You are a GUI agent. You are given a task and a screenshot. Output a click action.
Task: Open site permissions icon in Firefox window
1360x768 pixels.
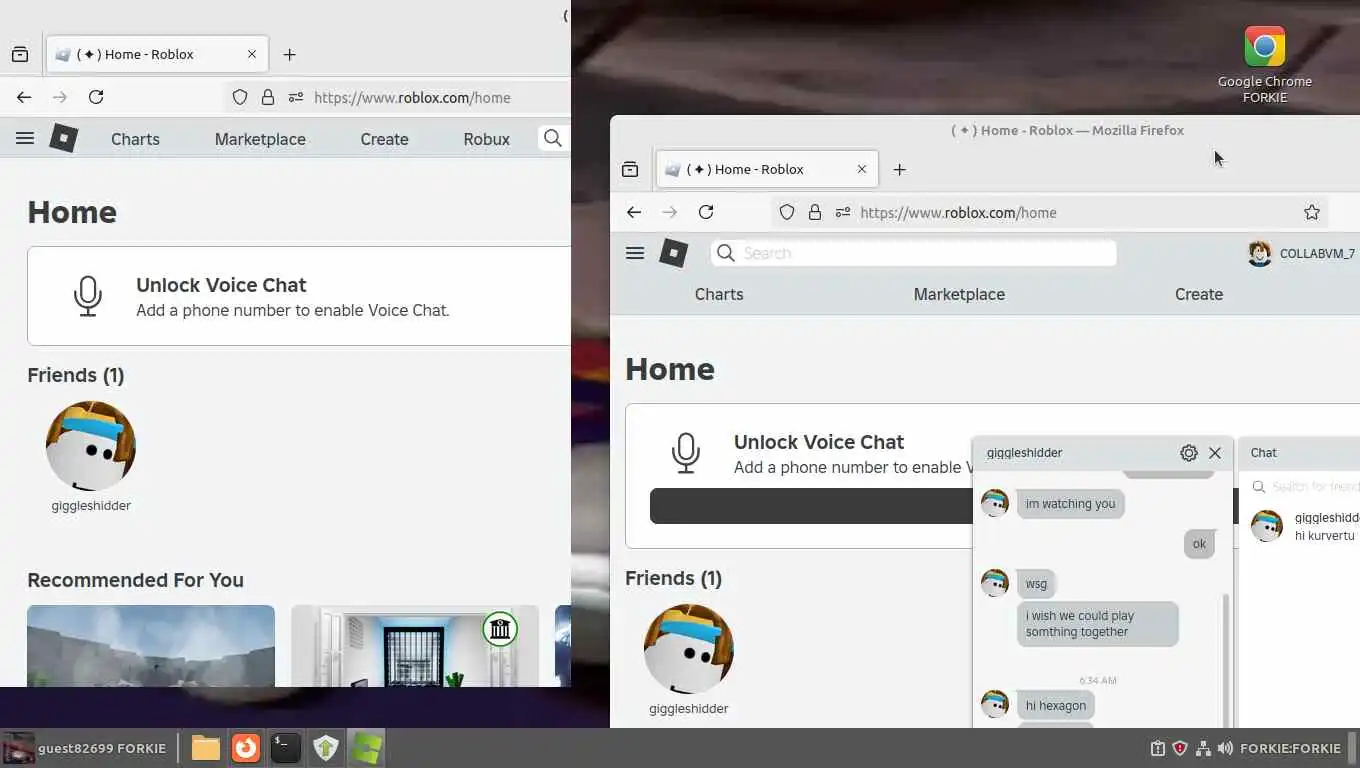click(843, 212)
